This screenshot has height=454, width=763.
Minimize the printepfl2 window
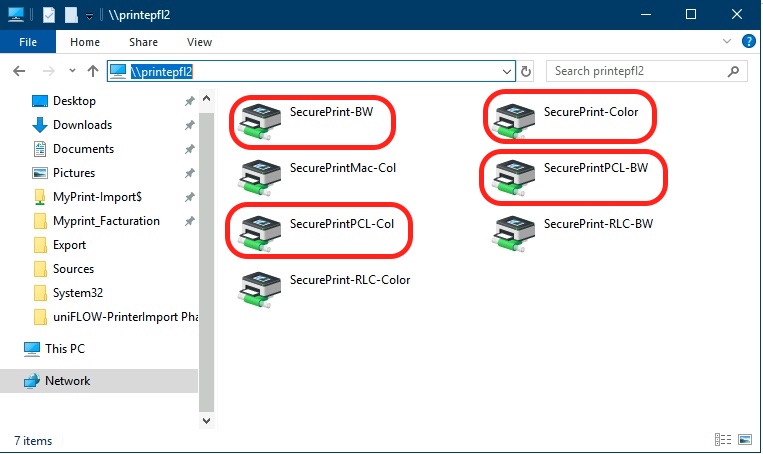pyautogui.click(x=646, y=15)
